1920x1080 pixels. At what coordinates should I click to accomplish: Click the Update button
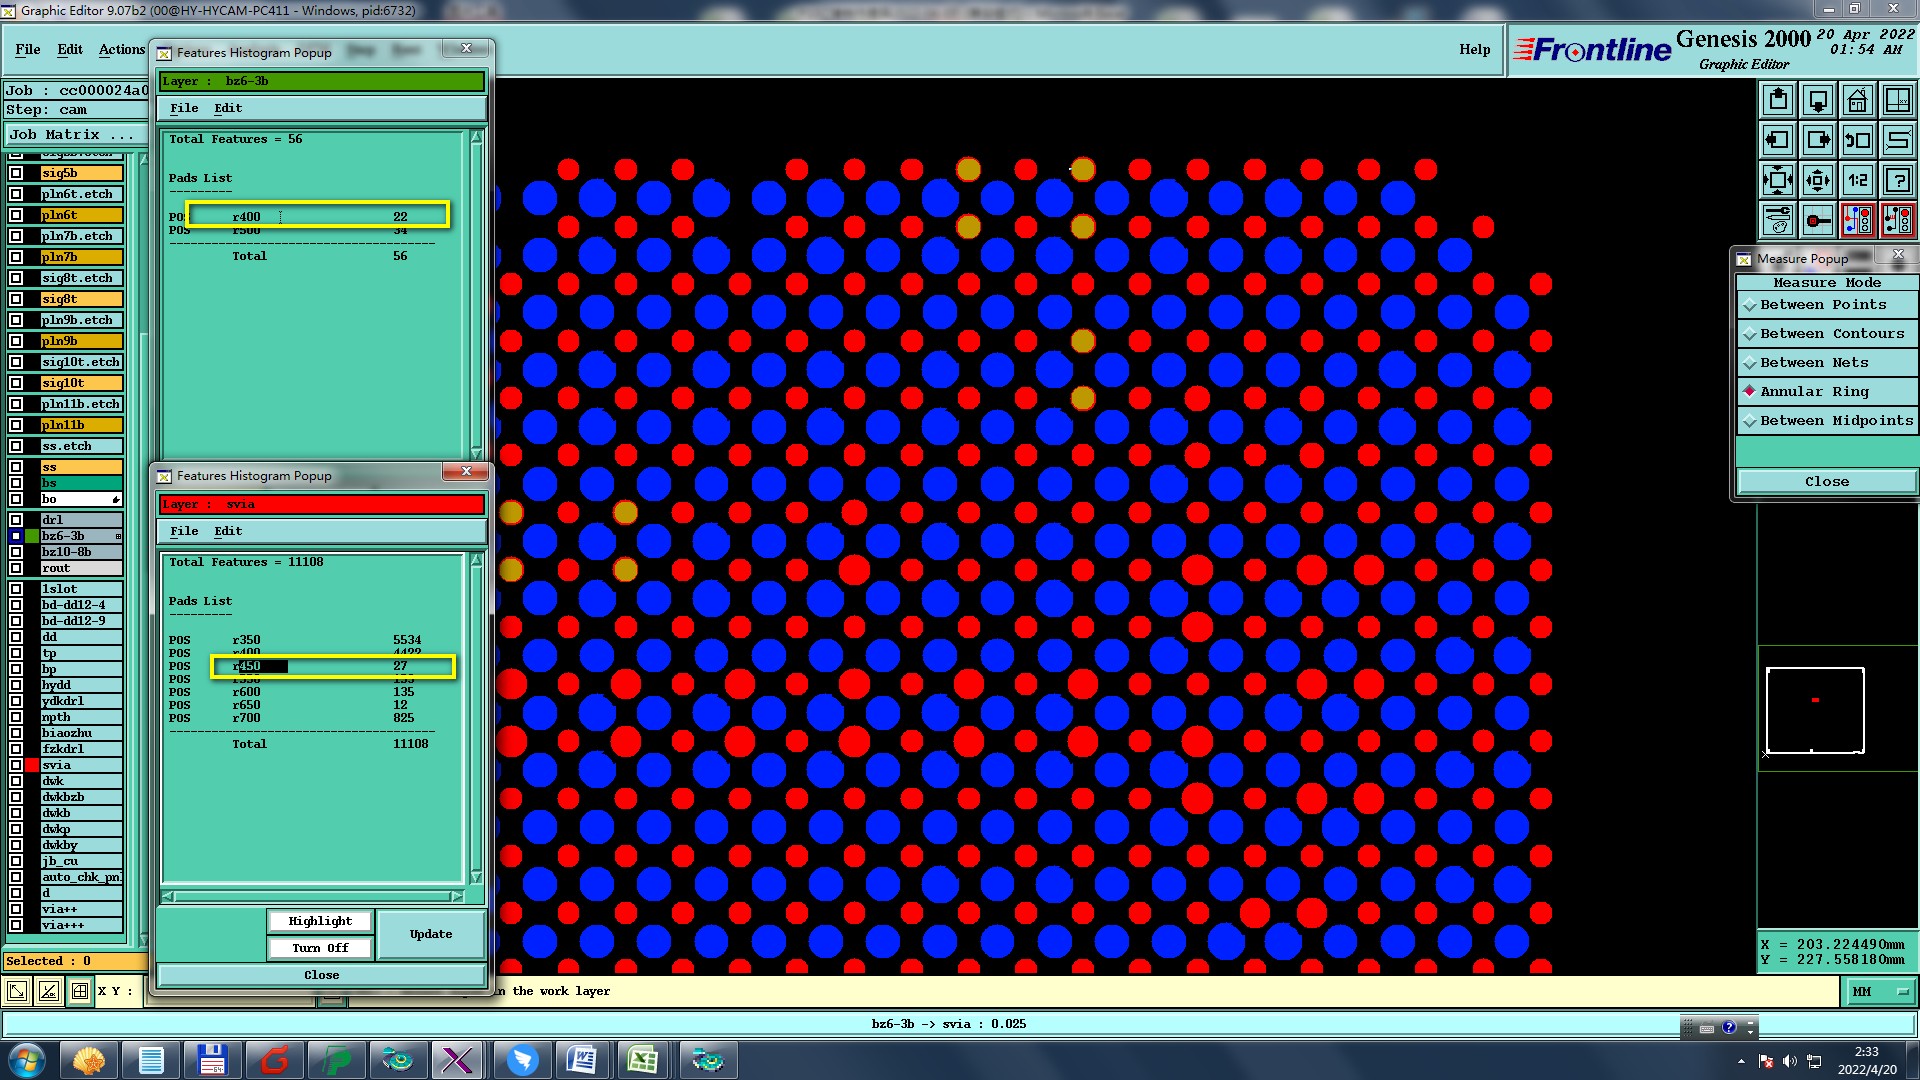coord(431,934)
